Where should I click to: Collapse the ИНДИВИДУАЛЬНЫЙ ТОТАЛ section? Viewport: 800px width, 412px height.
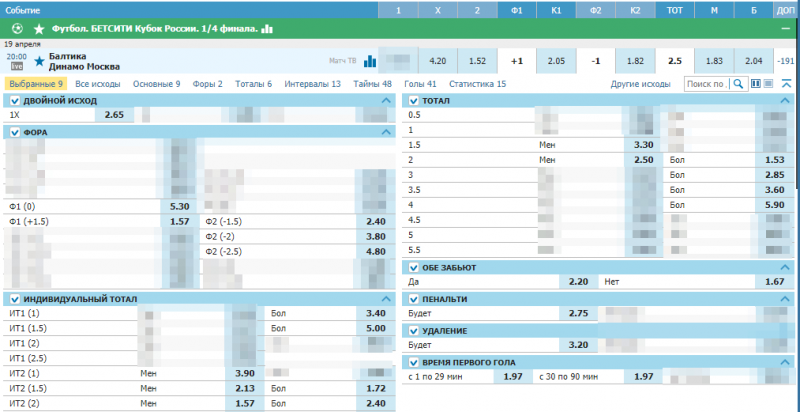[x=387, y=299]
